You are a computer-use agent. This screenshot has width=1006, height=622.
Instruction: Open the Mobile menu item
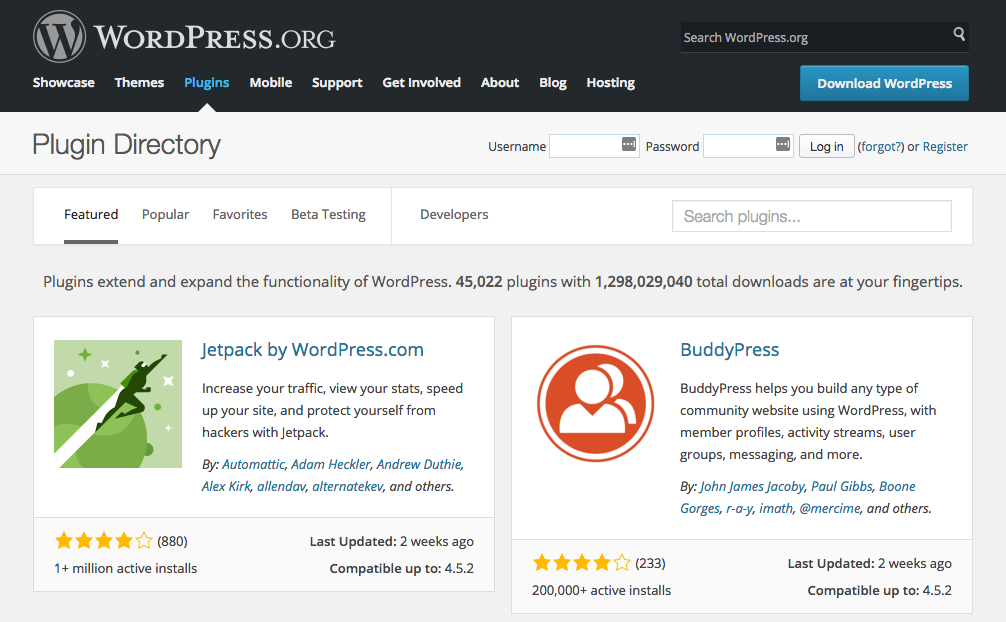pos(271,82)
